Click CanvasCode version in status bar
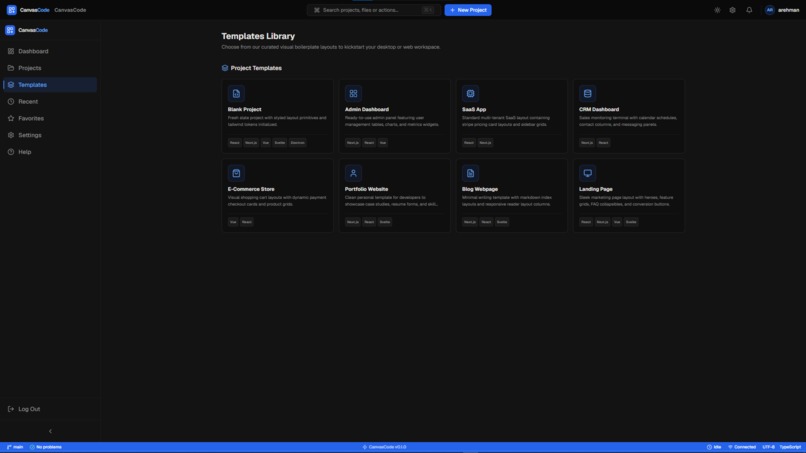This screenshot has width=806, height=453. click(x=384, y=447)
